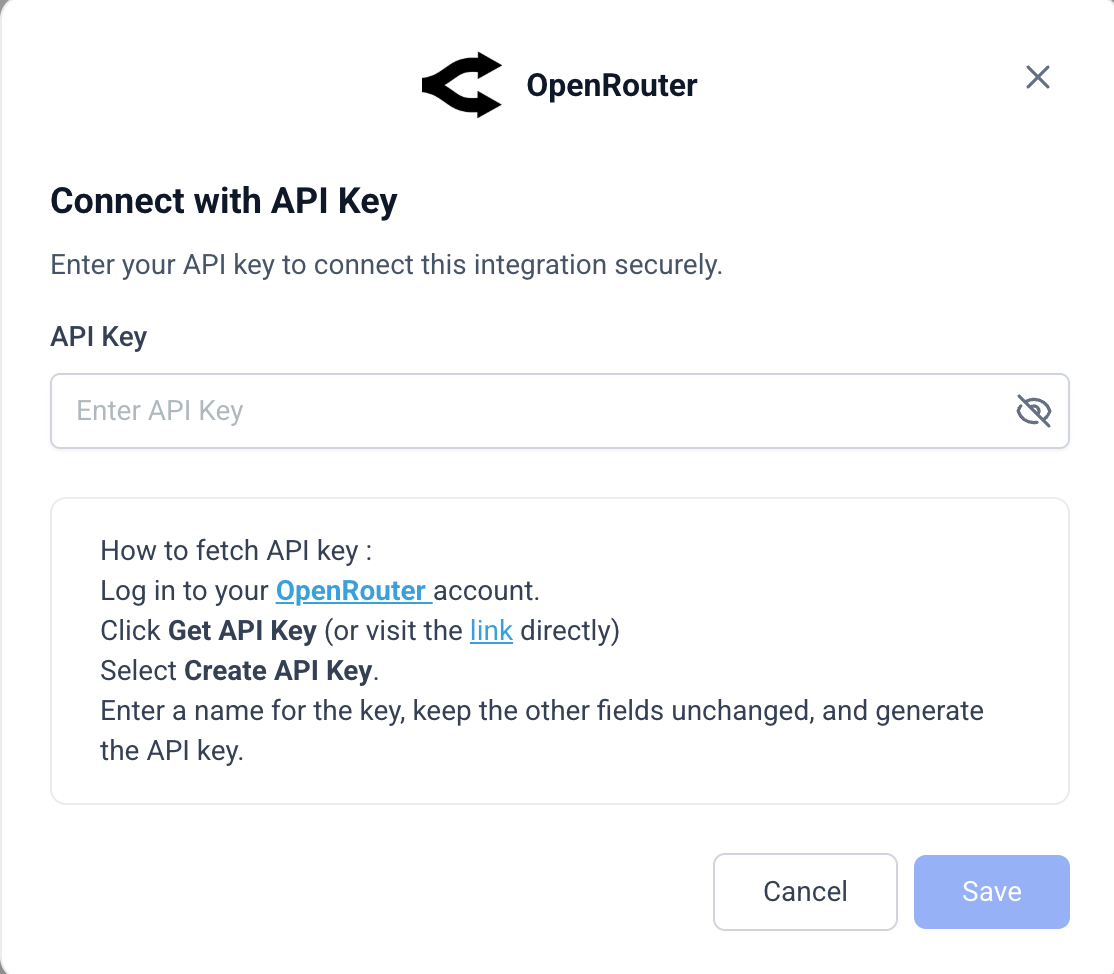The height and width of the screenshot is (974, 1114).
Task: Click the bold 'Create API Key' text
Action: (x=278, y=671)
